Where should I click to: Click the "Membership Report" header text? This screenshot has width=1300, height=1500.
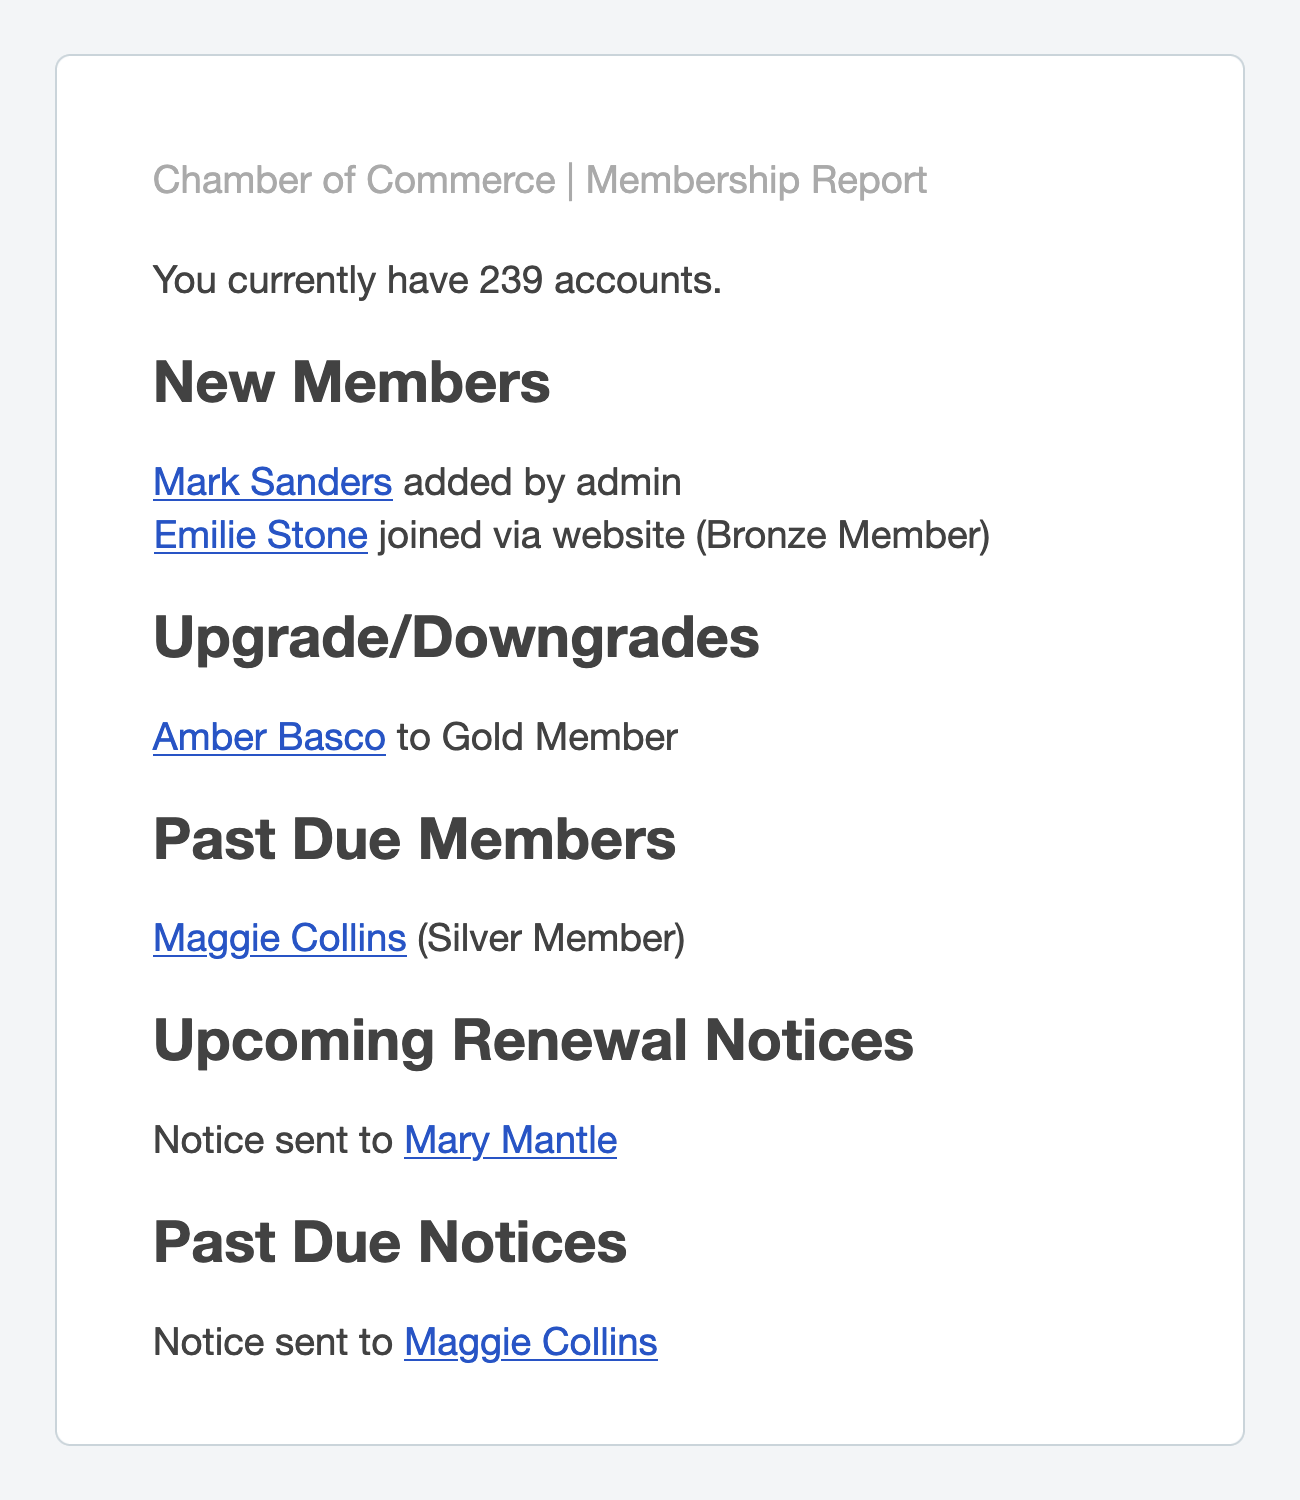(x=756, y=180)
